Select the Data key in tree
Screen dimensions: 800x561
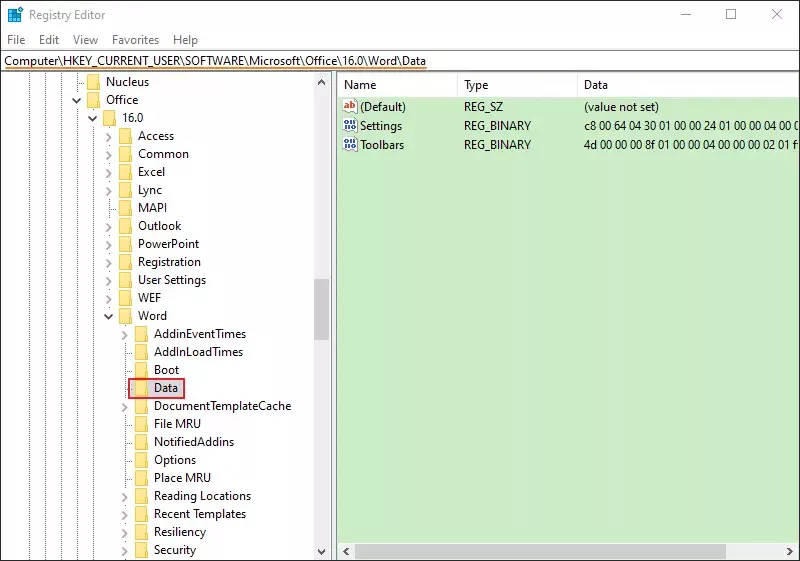coord(166,388)
